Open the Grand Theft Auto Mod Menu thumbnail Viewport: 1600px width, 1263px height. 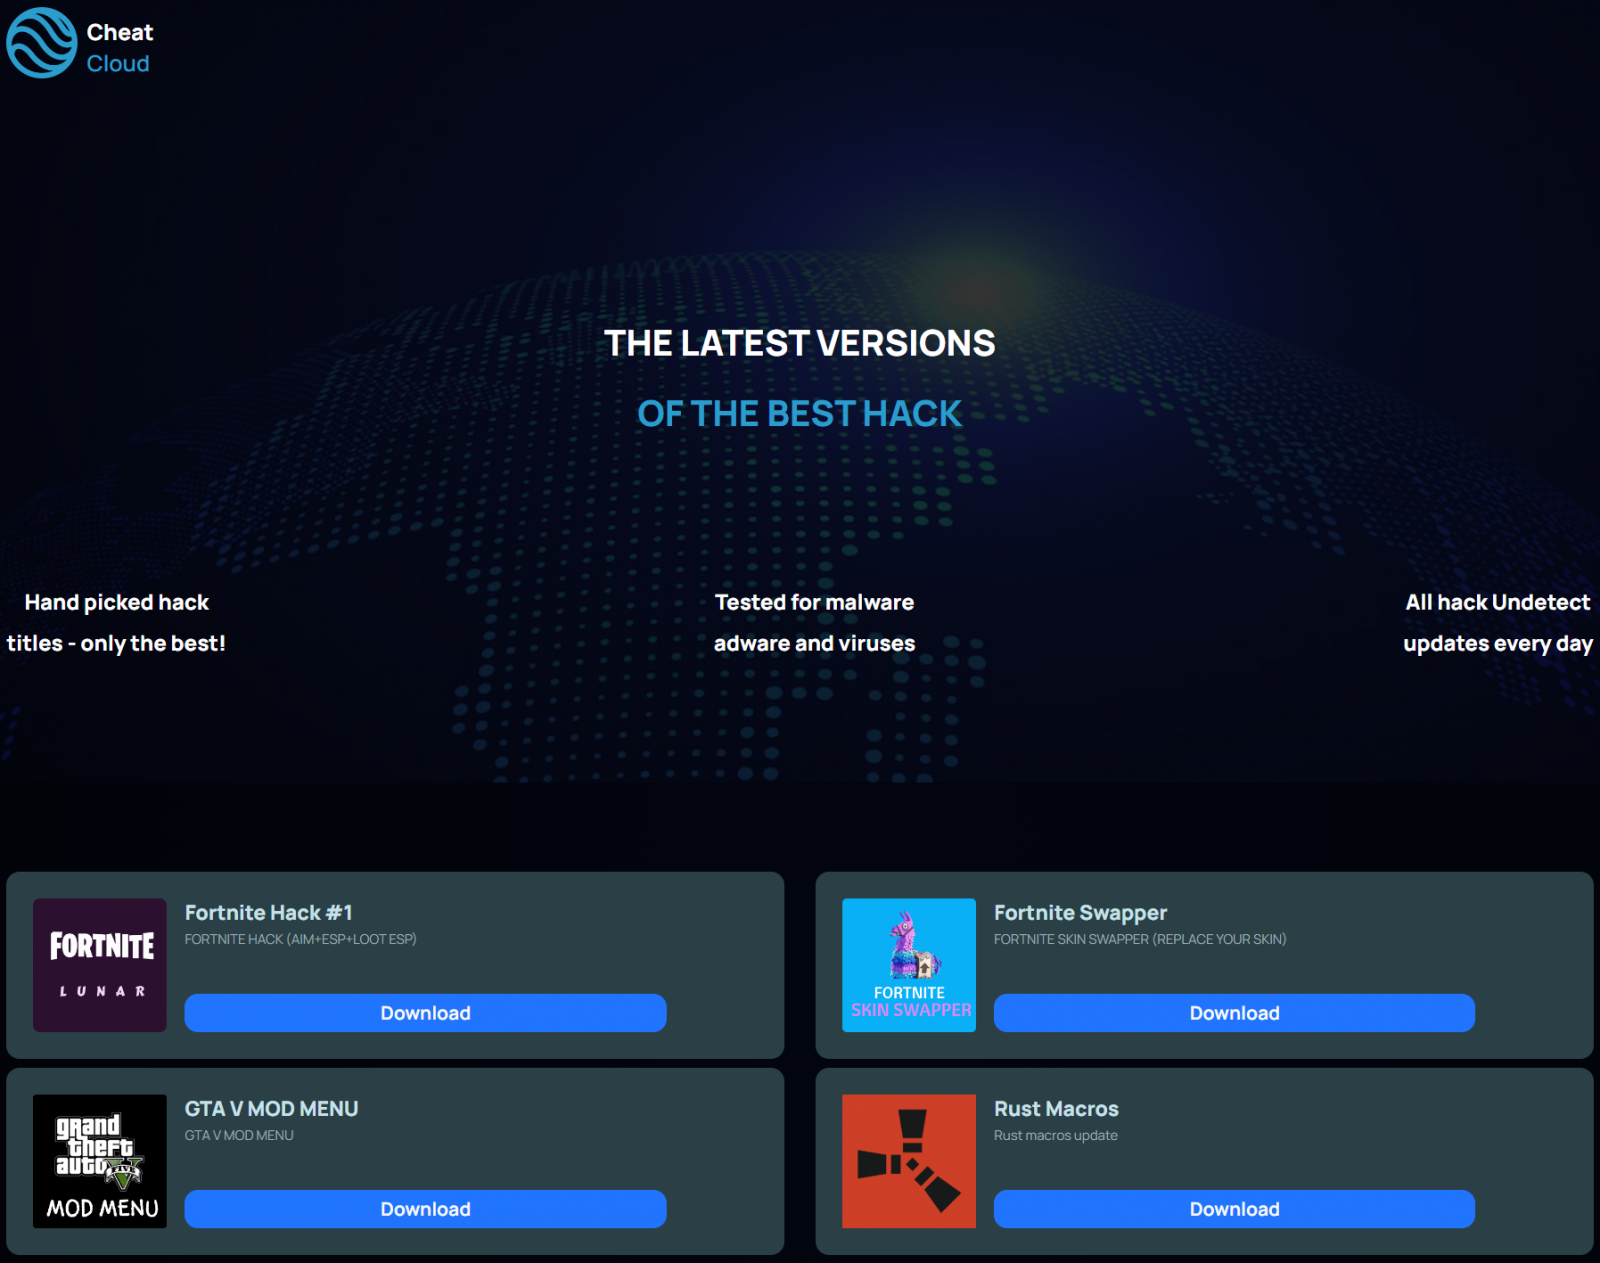coord(100,1161)
